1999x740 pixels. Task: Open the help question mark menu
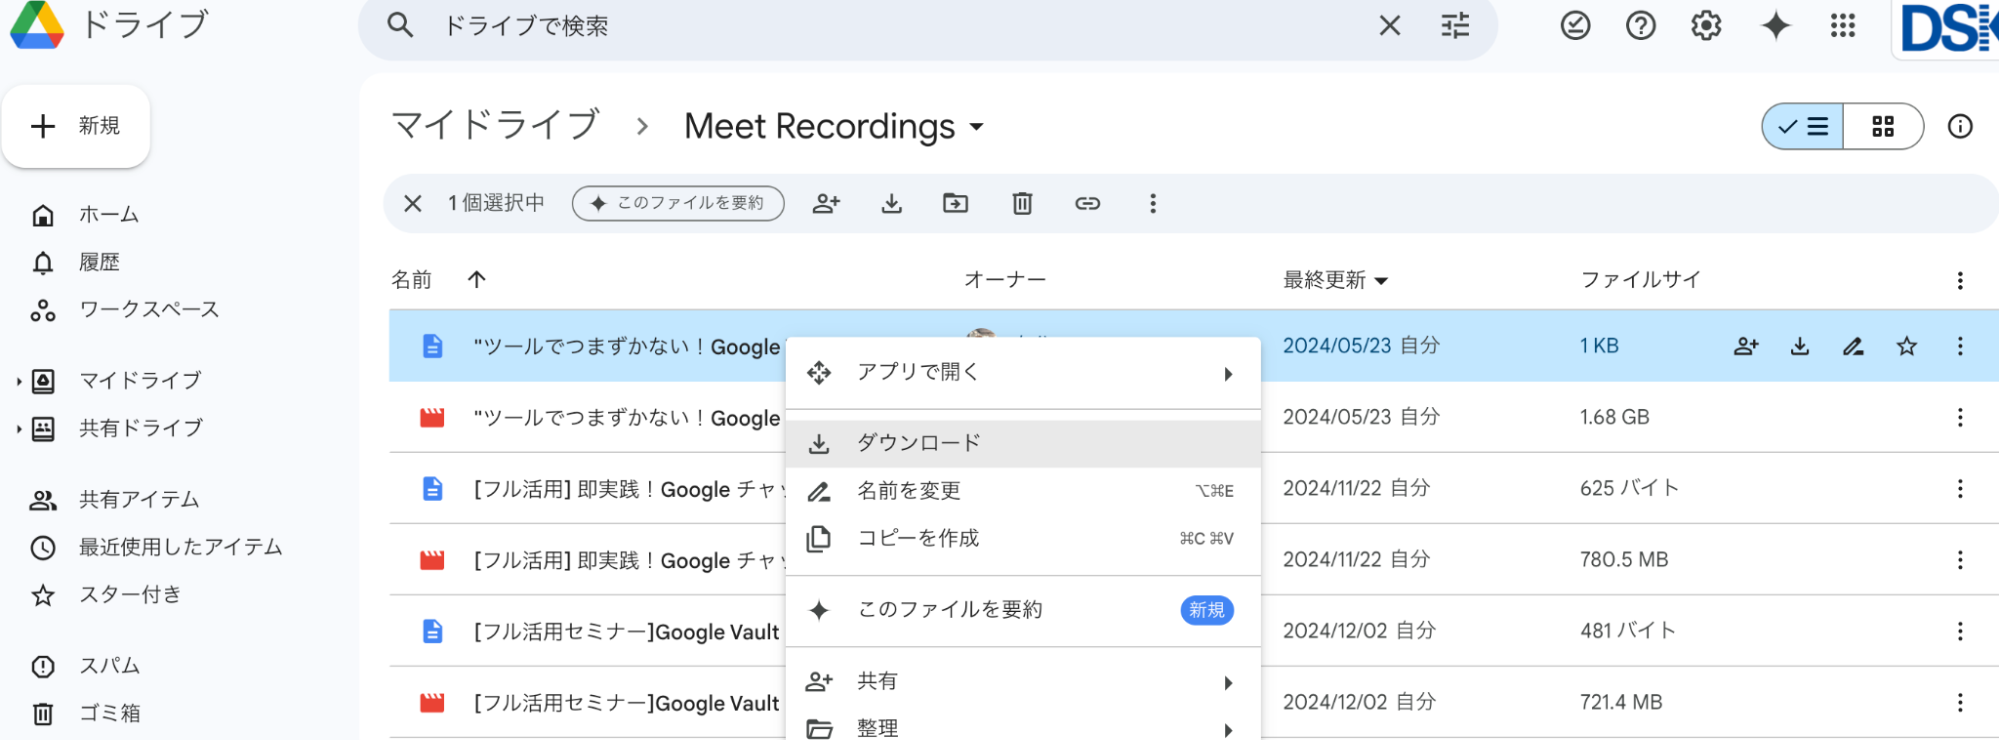pyautogui.click(x=1640, y=25)
